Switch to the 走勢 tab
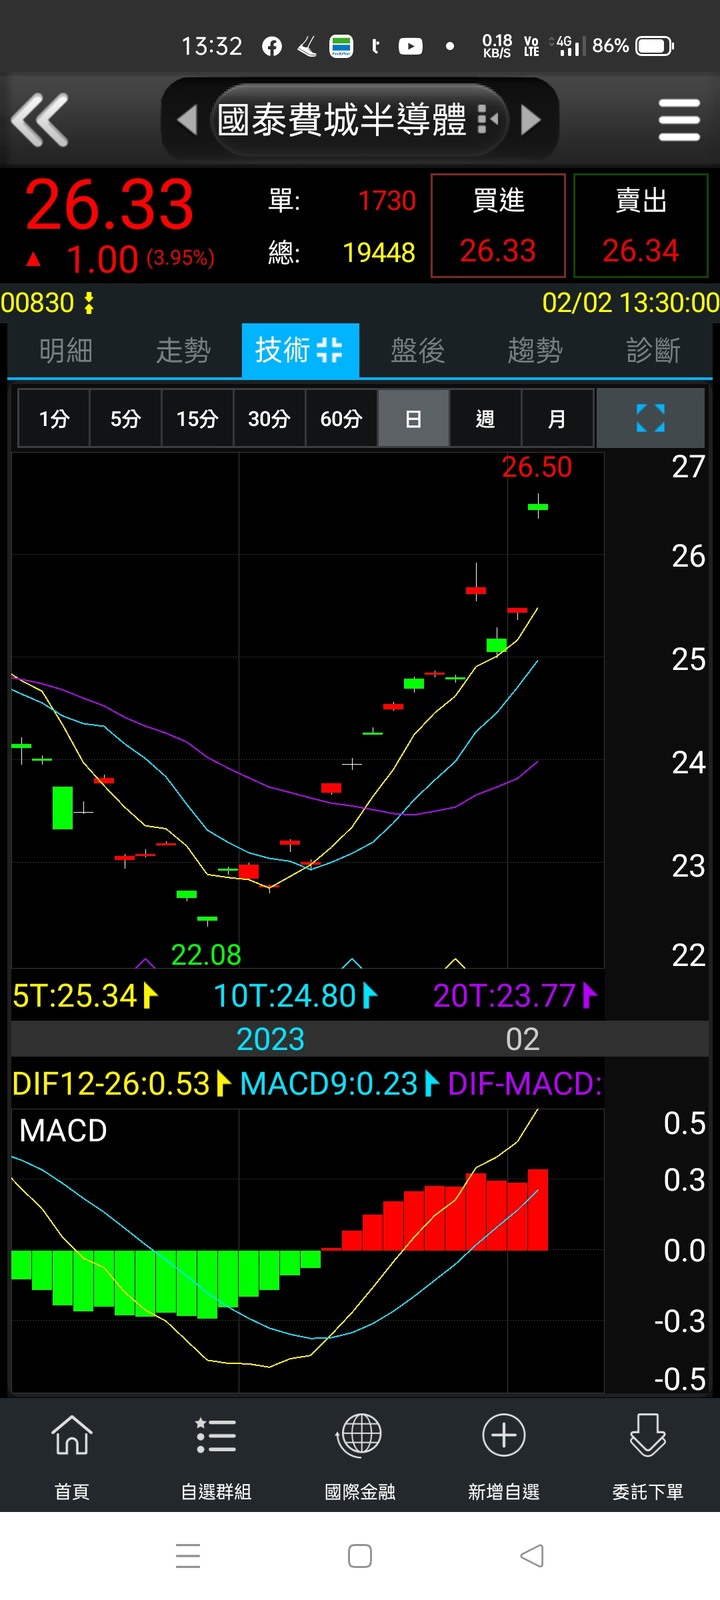Screen dimensions: 720x1600 pyautogui.click(x=183, y=350)
